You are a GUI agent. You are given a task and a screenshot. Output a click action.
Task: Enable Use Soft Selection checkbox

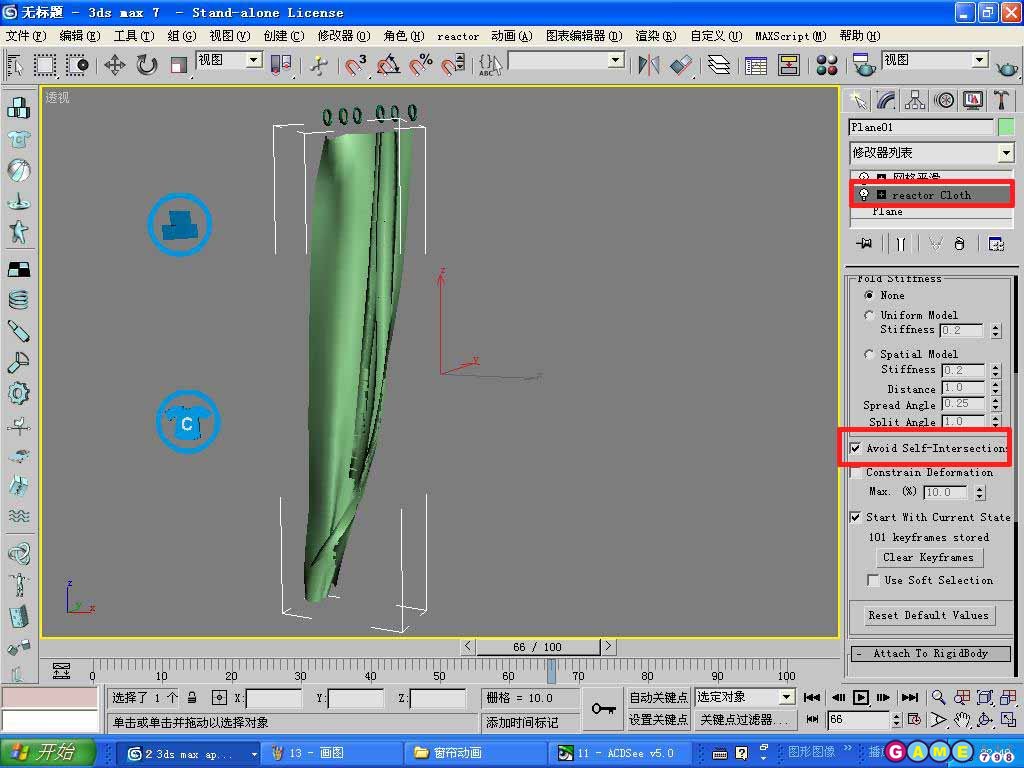(x=873, y=580)
